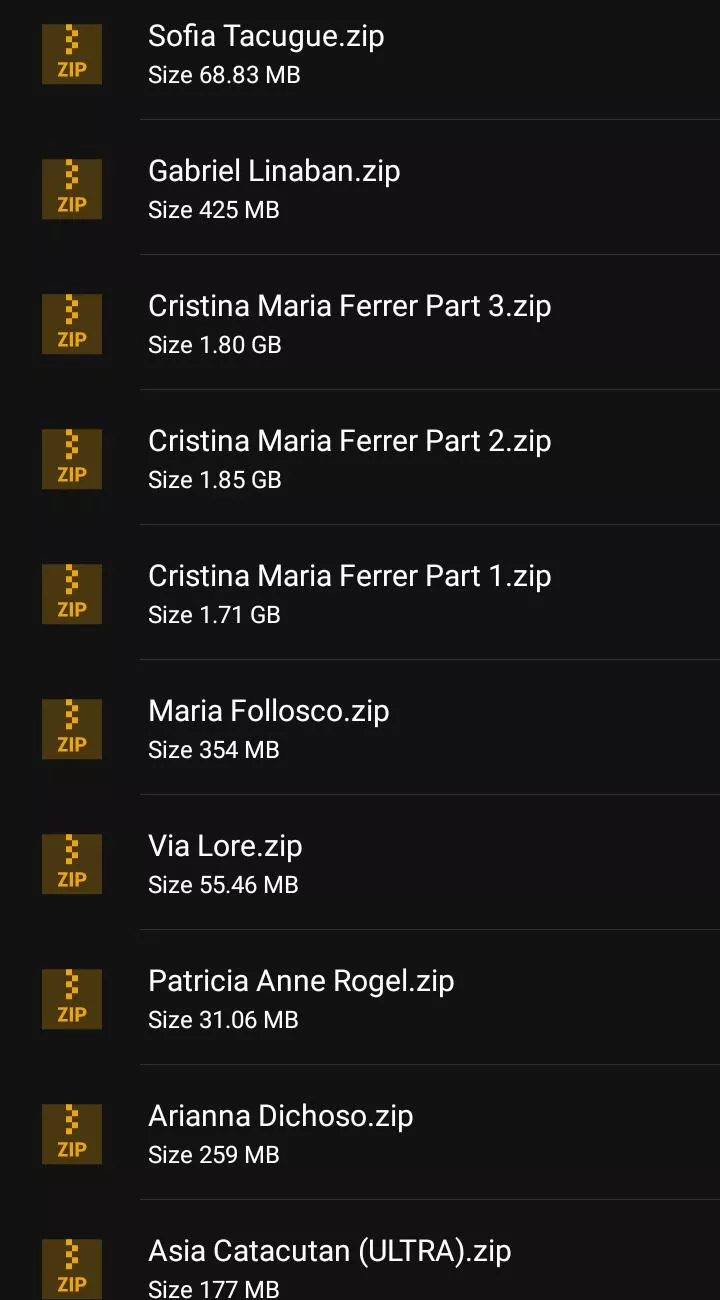Tap ZIP icon for Asia Catacutan (ULTRA).zip
The image size is (720, 1300).
71,1269
